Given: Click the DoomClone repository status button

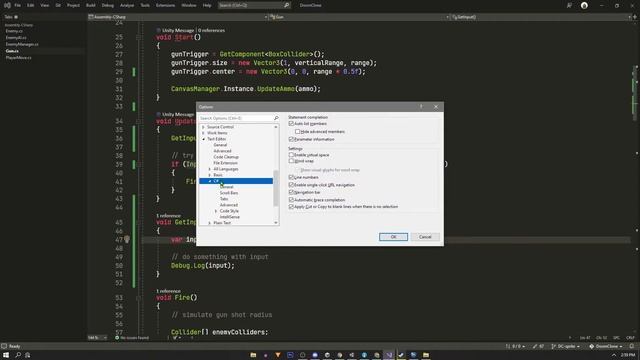Looking at the screenshot, I should [606, 346].
